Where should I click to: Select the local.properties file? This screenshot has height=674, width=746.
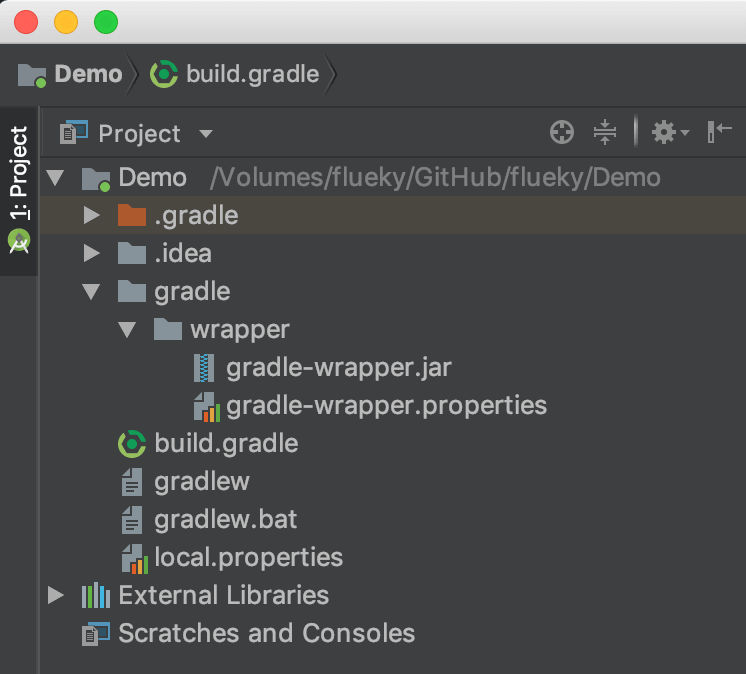click(x=248, y=557)
